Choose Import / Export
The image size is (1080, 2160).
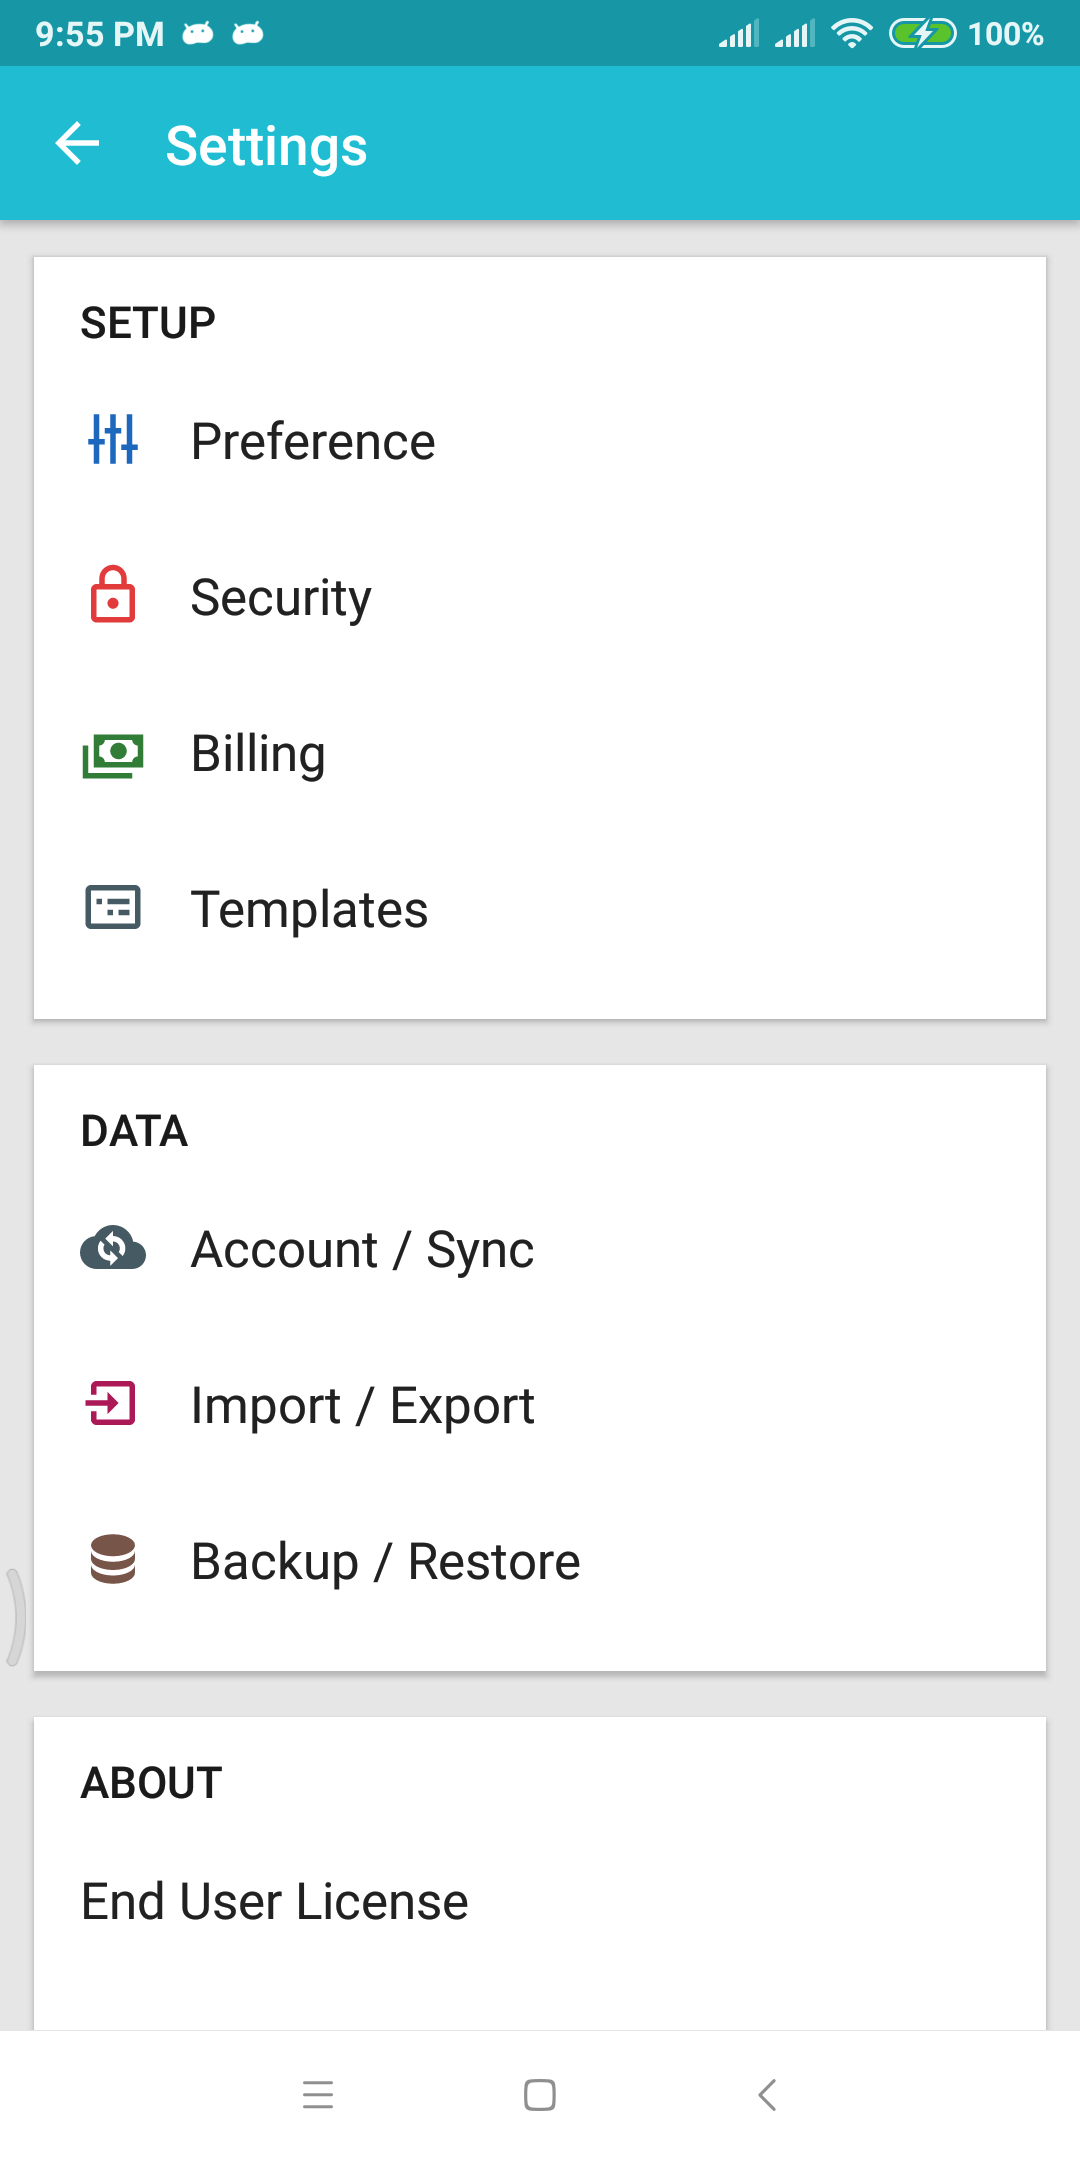point(540,1405)
